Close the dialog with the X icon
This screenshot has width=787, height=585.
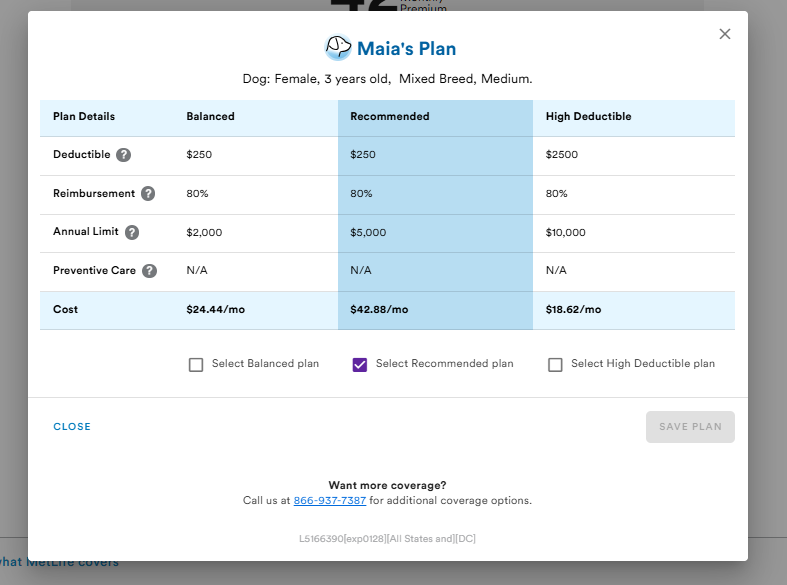tap(725, 34)
